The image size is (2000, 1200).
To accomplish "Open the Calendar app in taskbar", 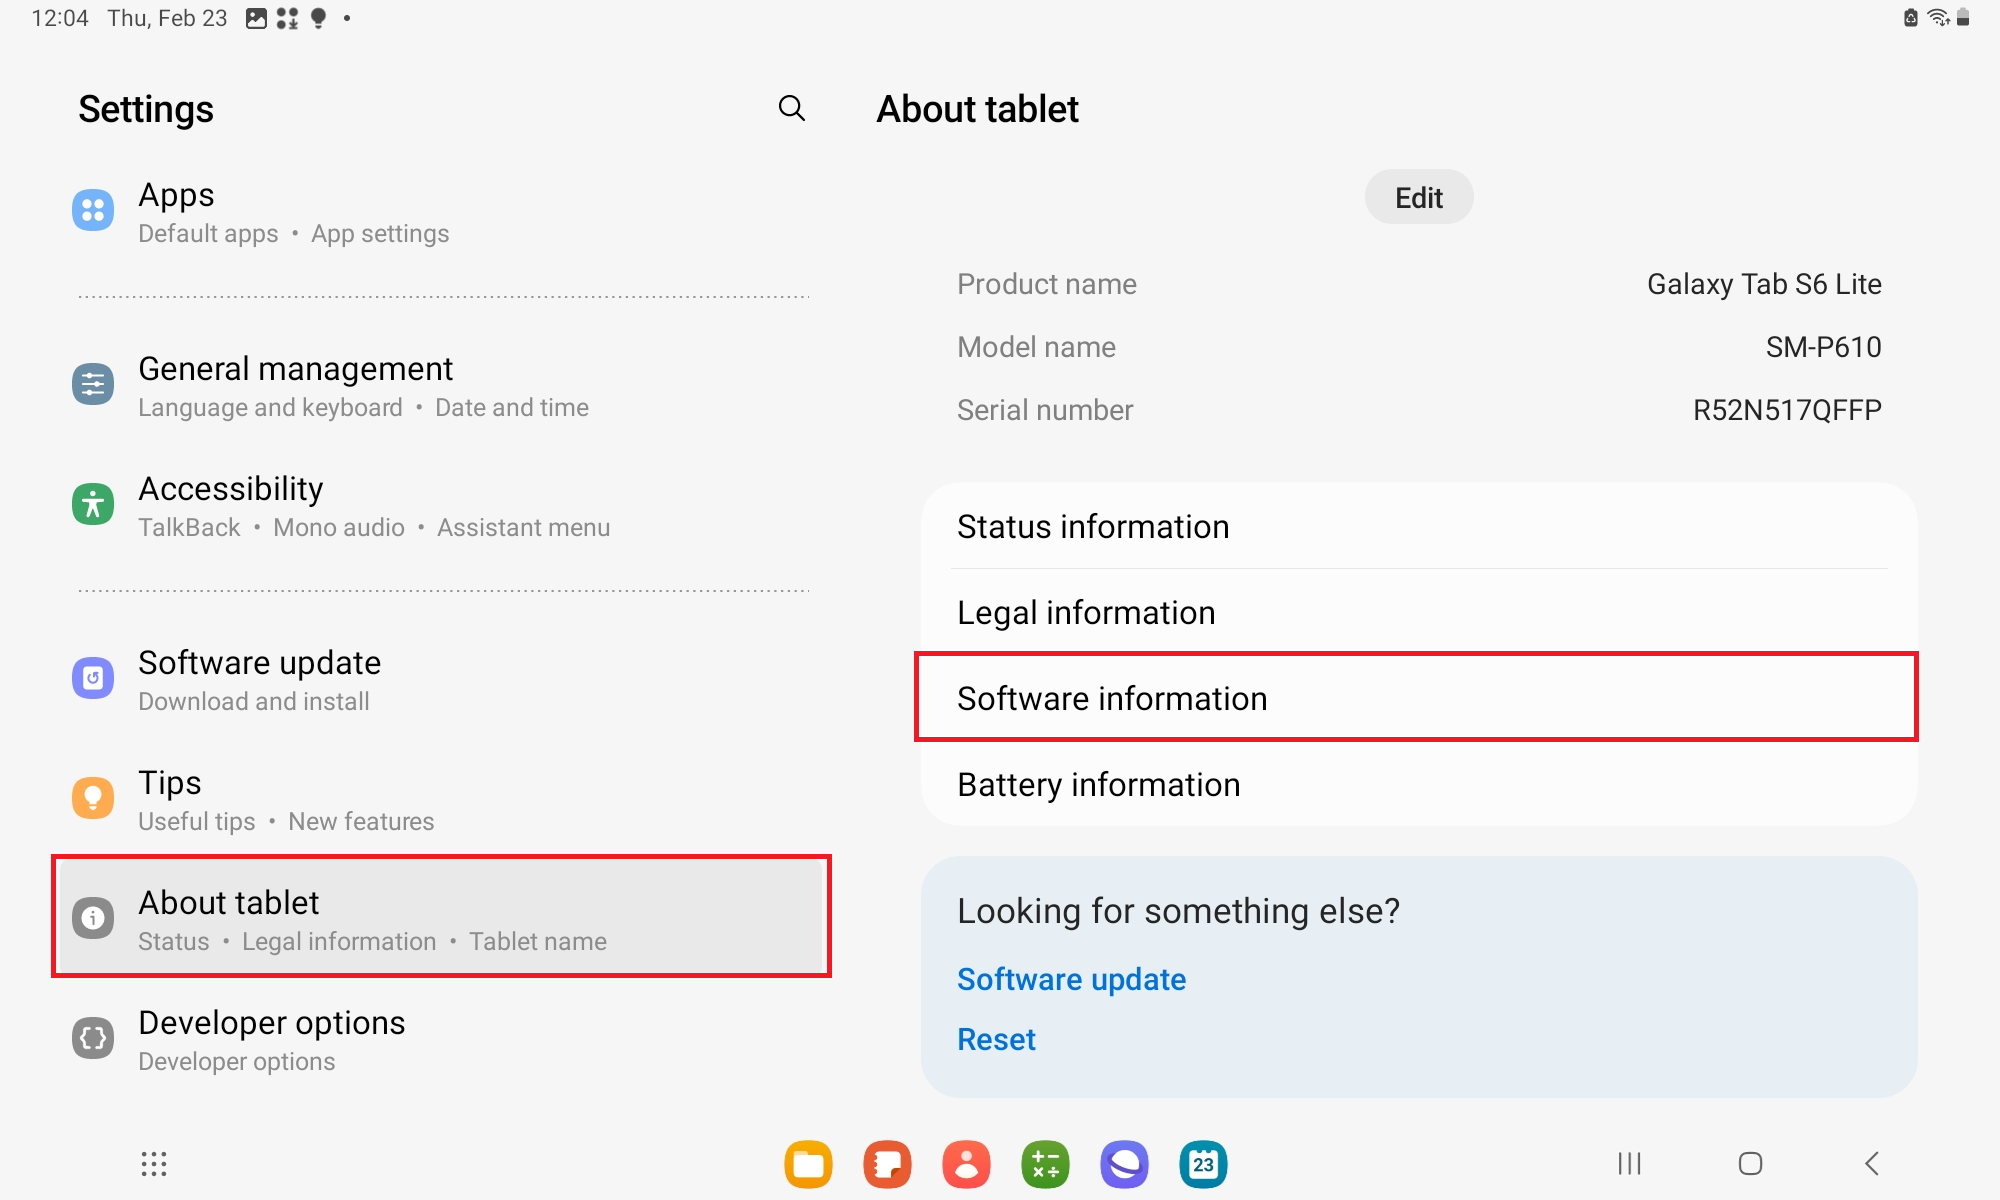I will click(1203, 1164).
